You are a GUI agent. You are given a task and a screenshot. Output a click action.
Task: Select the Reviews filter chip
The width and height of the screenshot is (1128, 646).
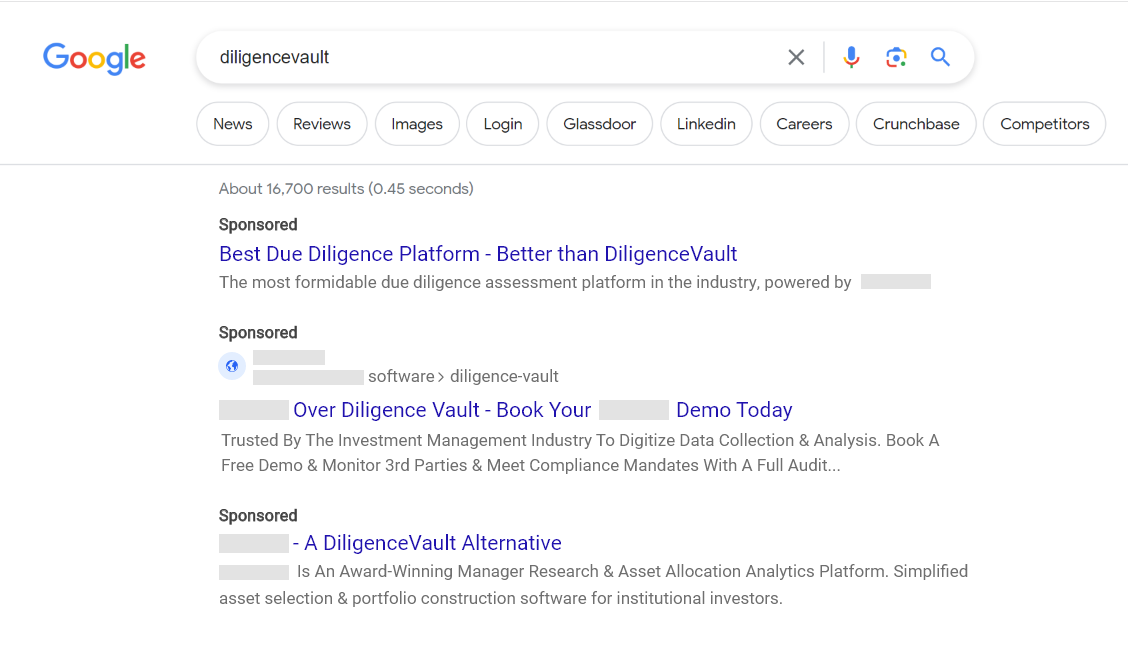(x=321, y=123)
